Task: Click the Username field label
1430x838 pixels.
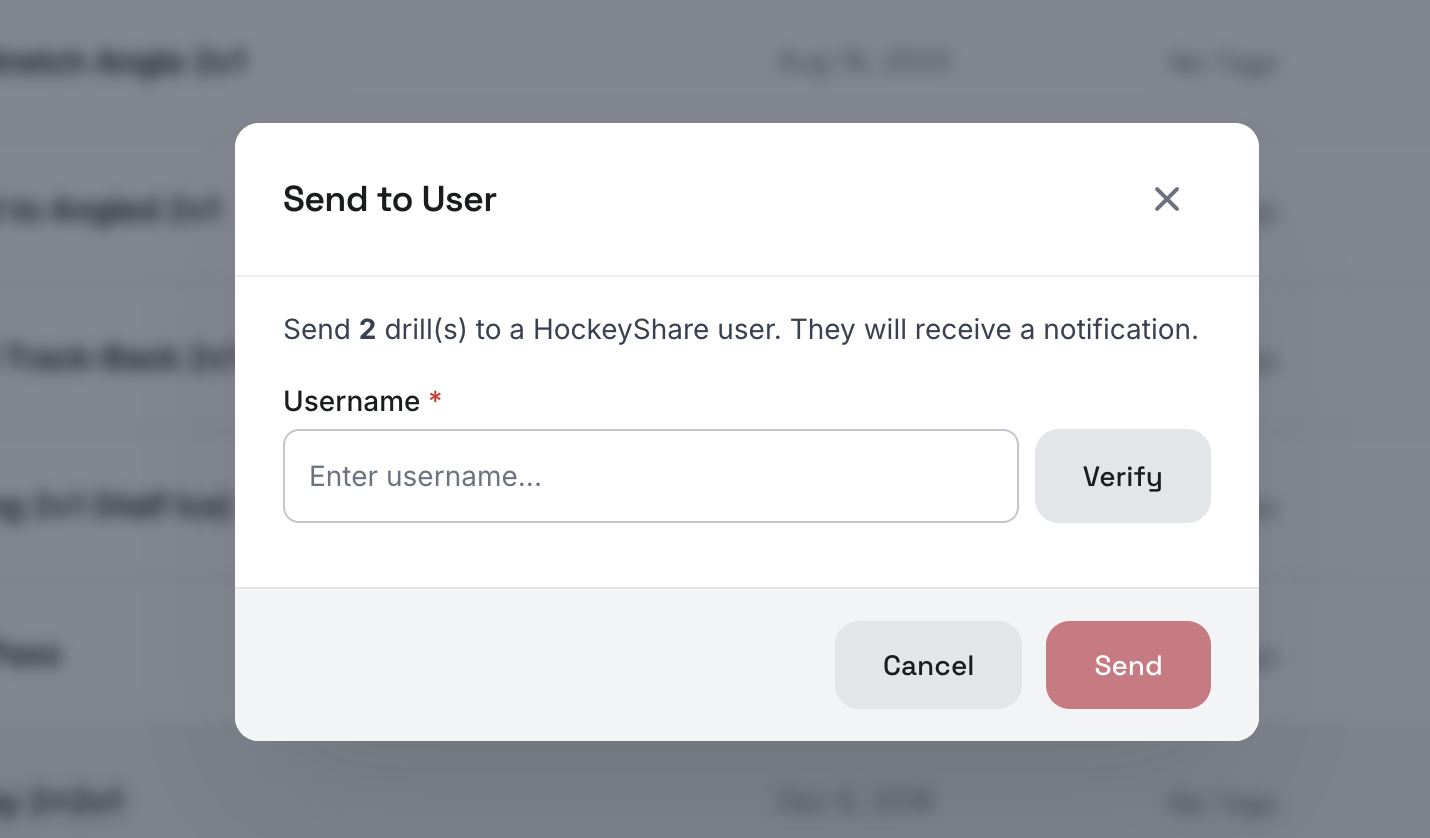Action: coord(352,401)
